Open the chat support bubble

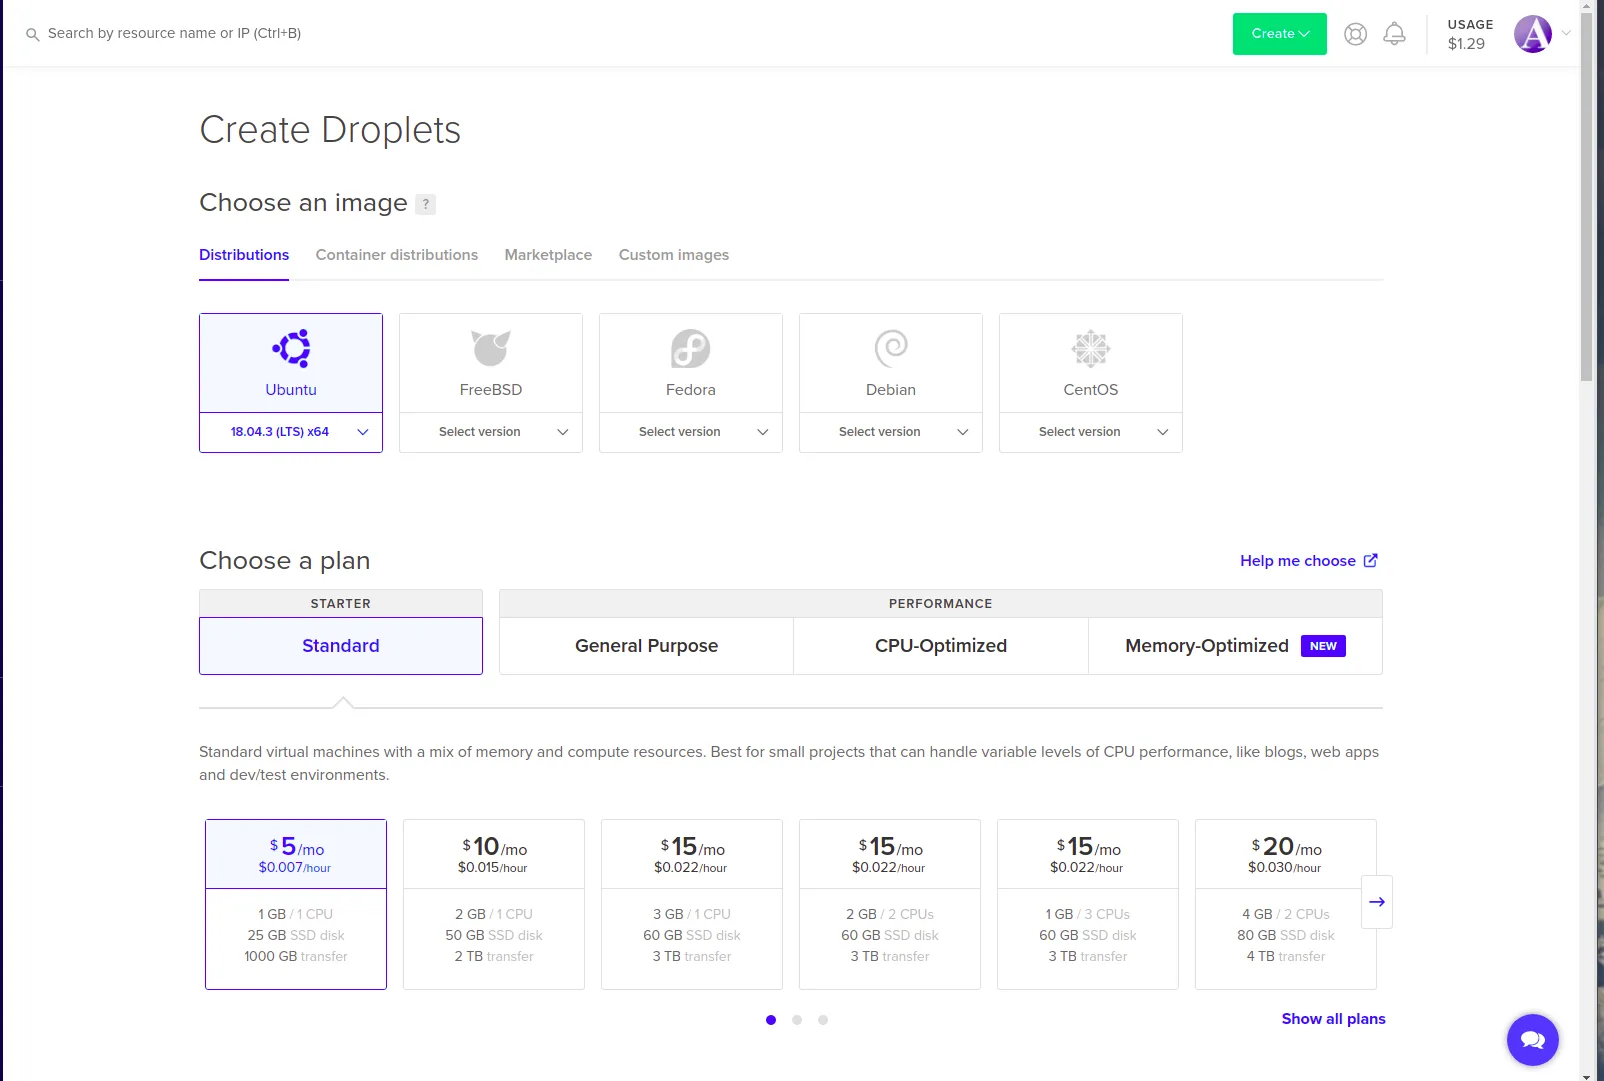coord(1533,1040)
